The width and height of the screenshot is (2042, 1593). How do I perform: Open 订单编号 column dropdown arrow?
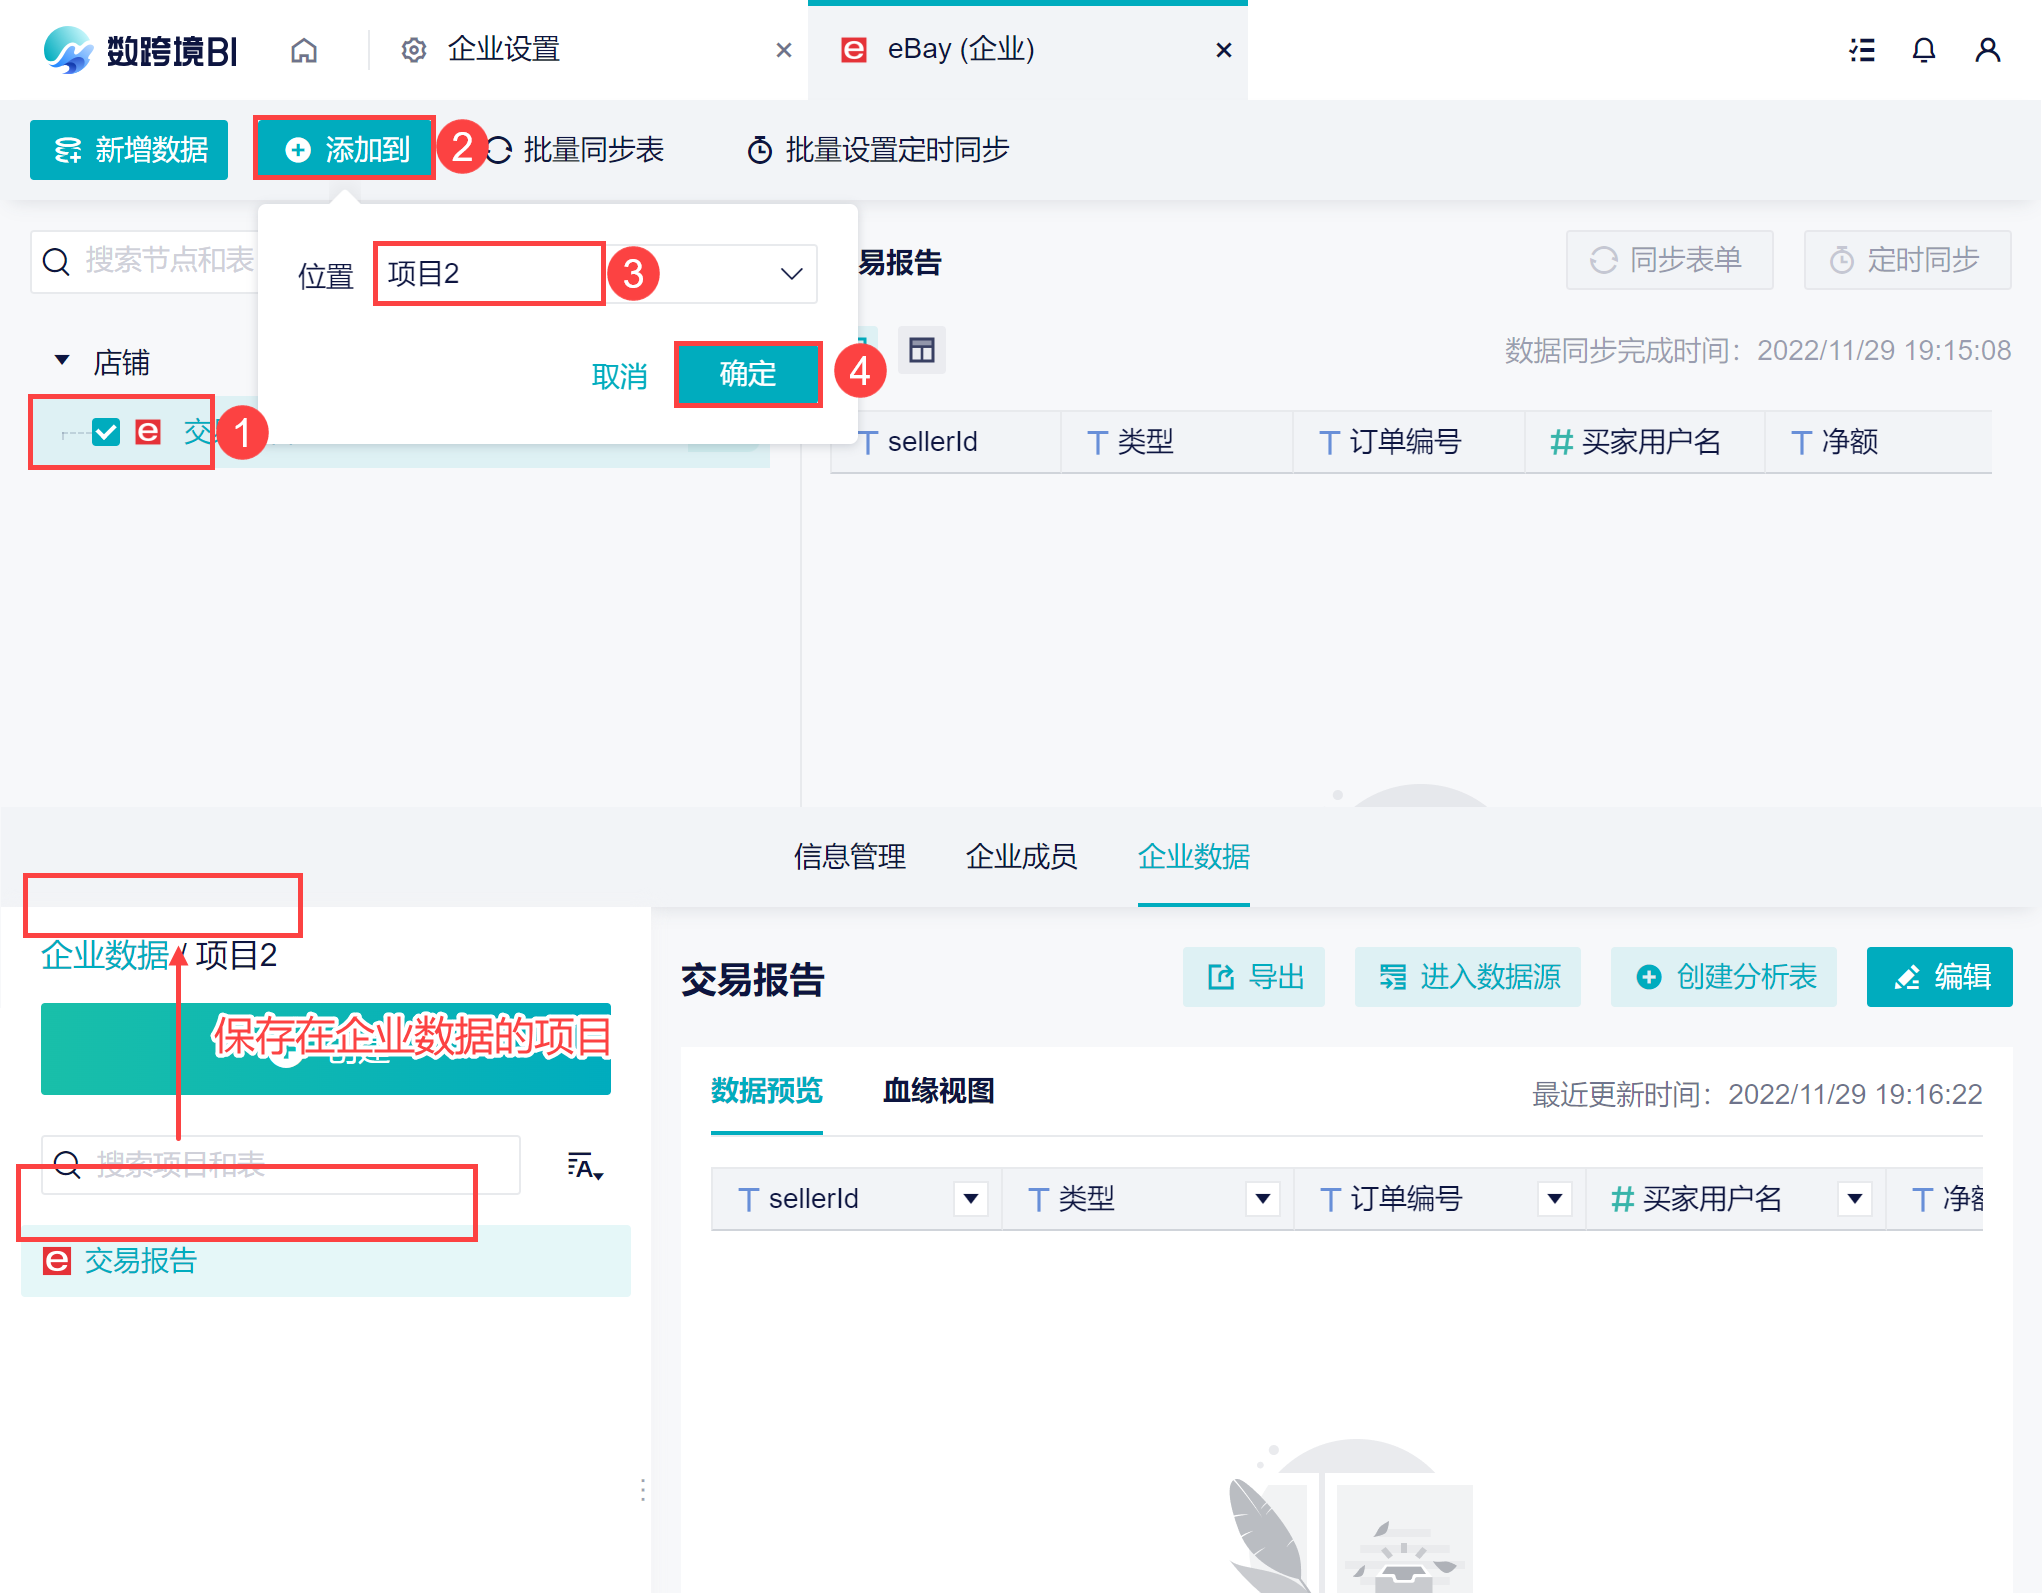click(1554, 1198)
